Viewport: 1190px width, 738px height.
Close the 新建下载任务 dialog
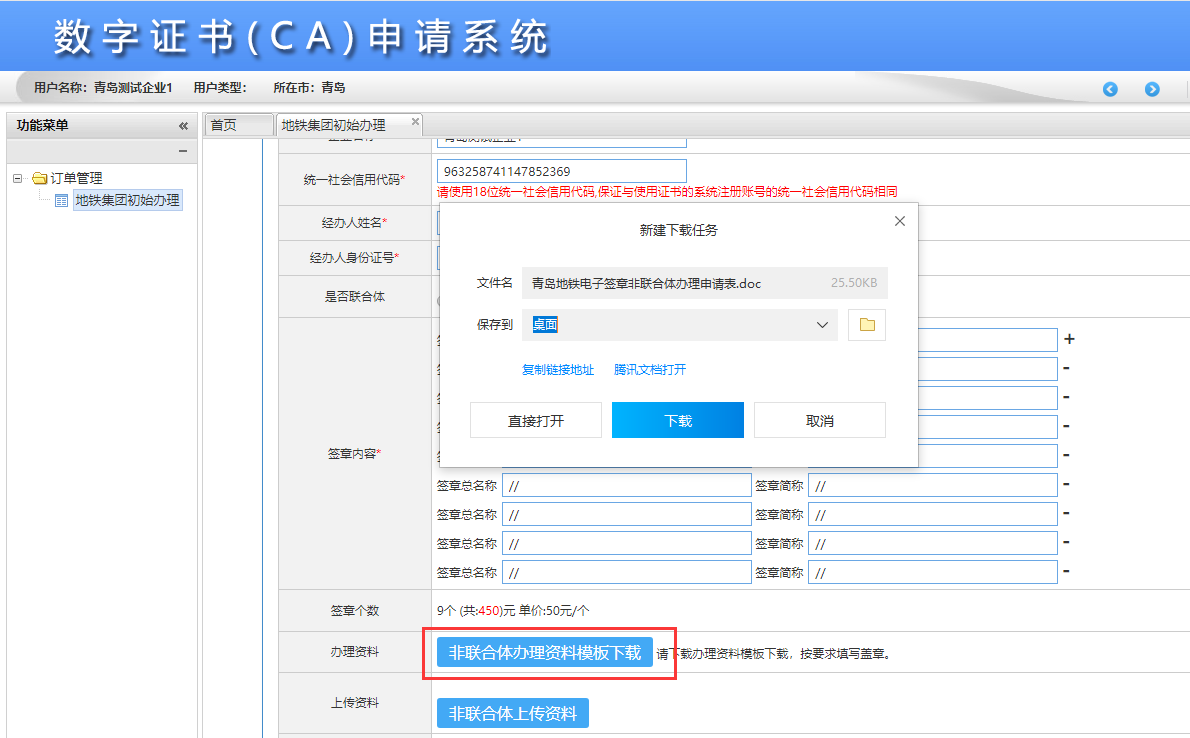point(899,221)
